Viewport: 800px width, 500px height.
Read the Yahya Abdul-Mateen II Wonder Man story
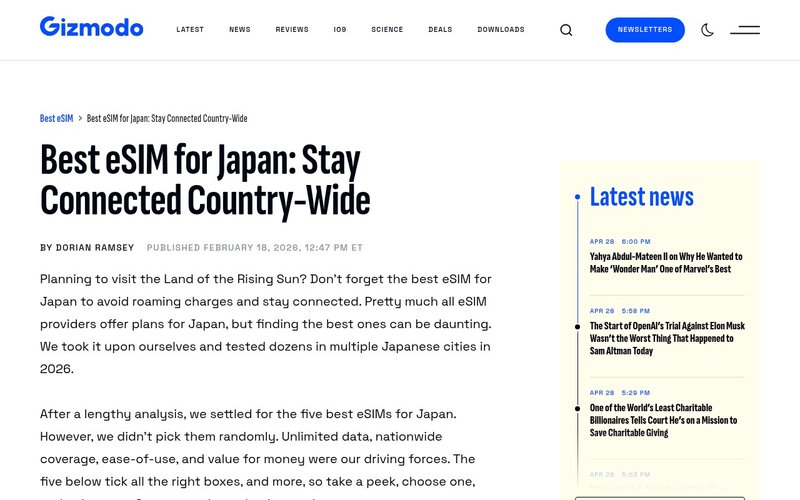point(666,263)
